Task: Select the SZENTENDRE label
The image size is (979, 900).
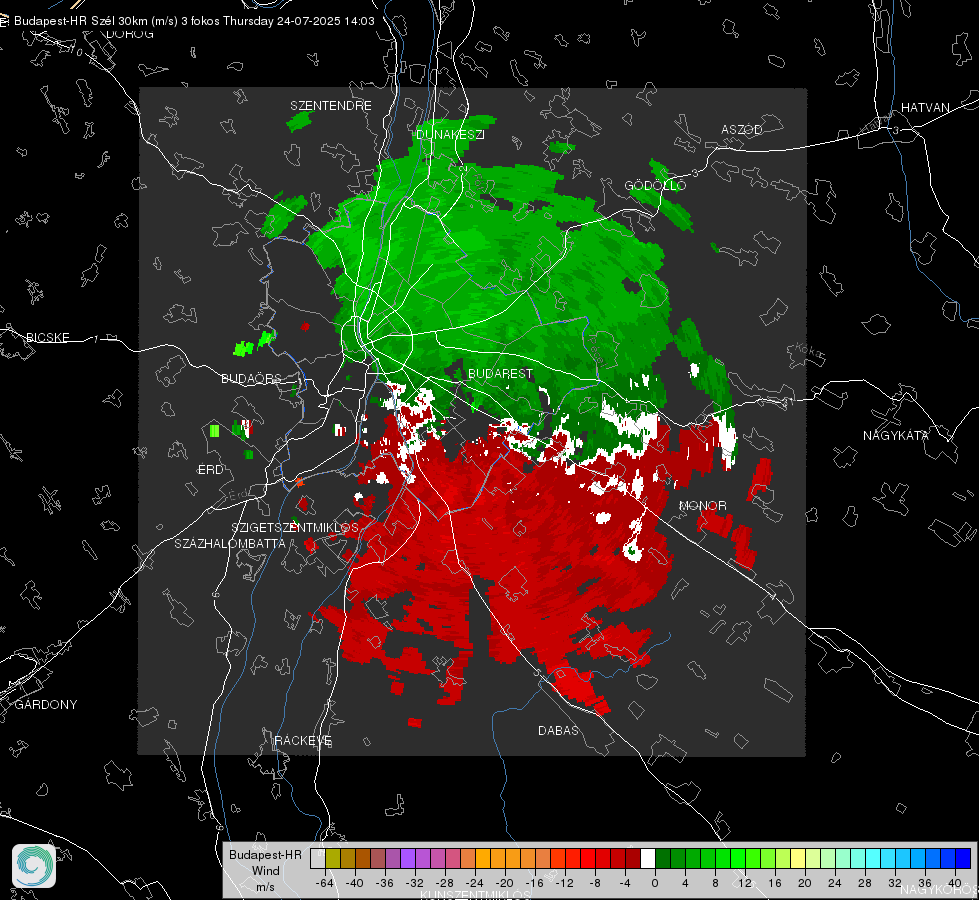Action: tap(331, 106)
